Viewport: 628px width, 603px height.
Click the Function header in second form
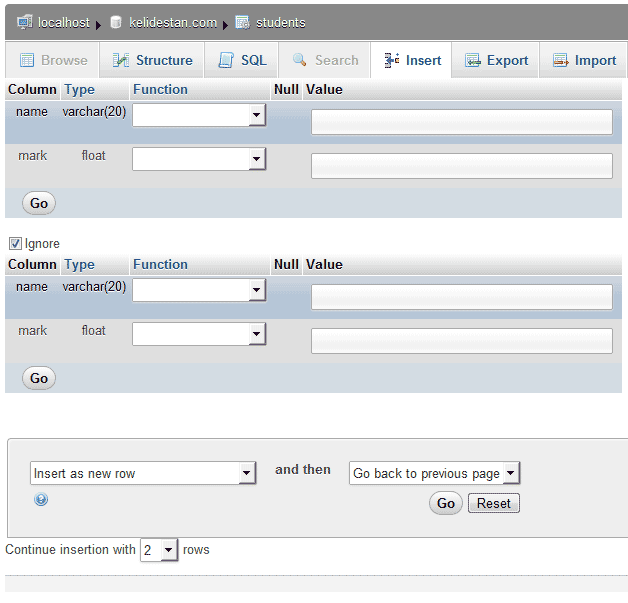coord(160,264)
